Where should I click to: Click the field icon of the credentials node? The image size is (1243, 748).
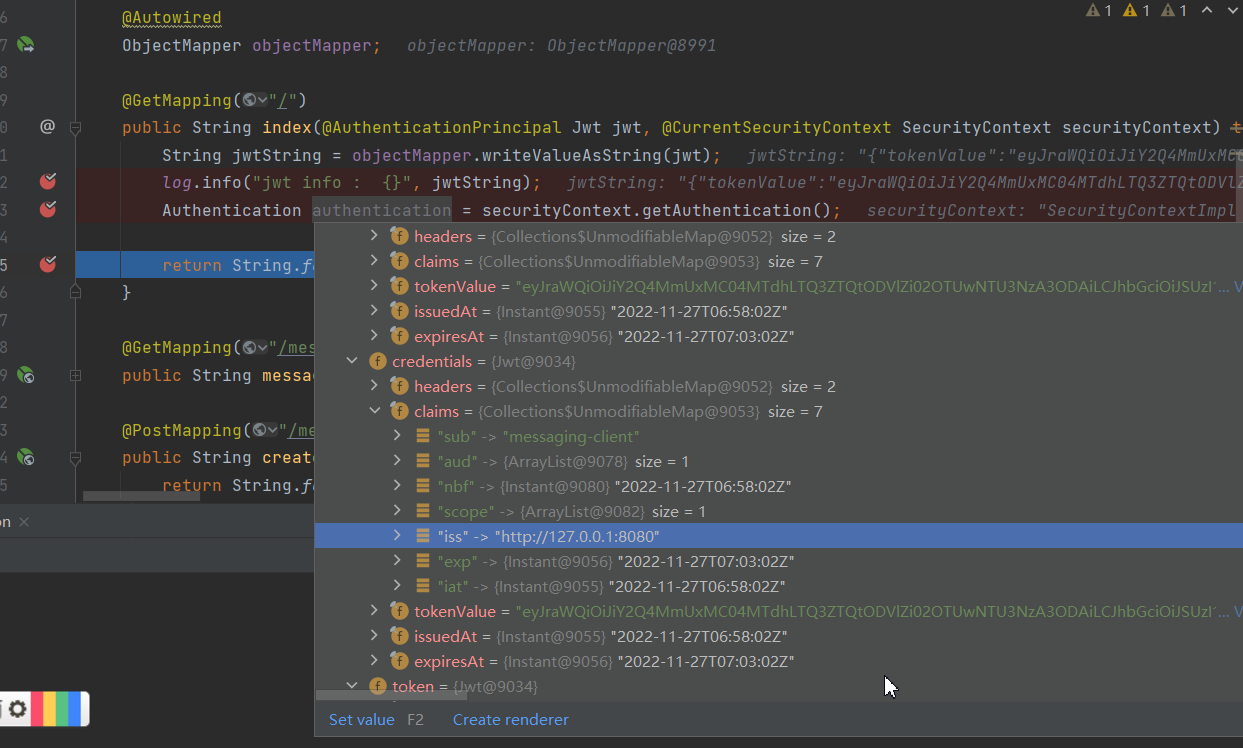378,361
